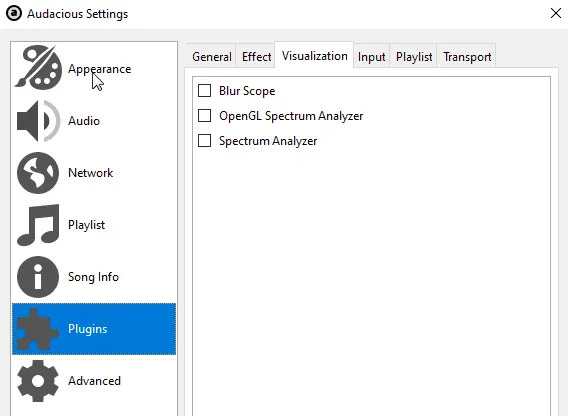Select the Audio speaker icon
The image size is (568, 416).
(38, 121)
